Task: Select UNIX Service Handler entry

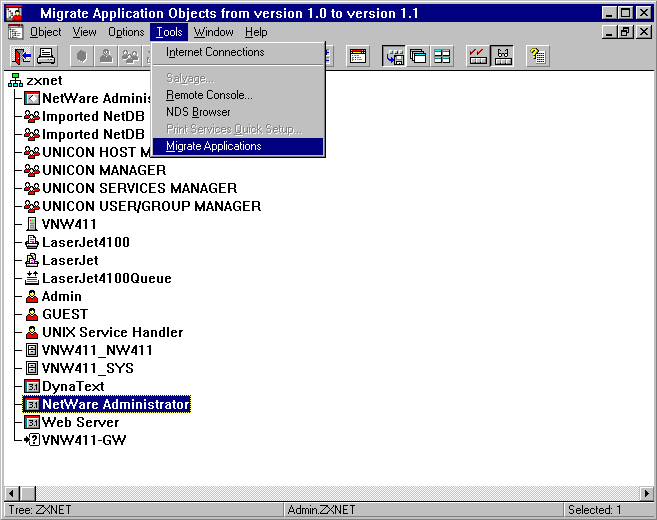Action: [x=104, y=332]
